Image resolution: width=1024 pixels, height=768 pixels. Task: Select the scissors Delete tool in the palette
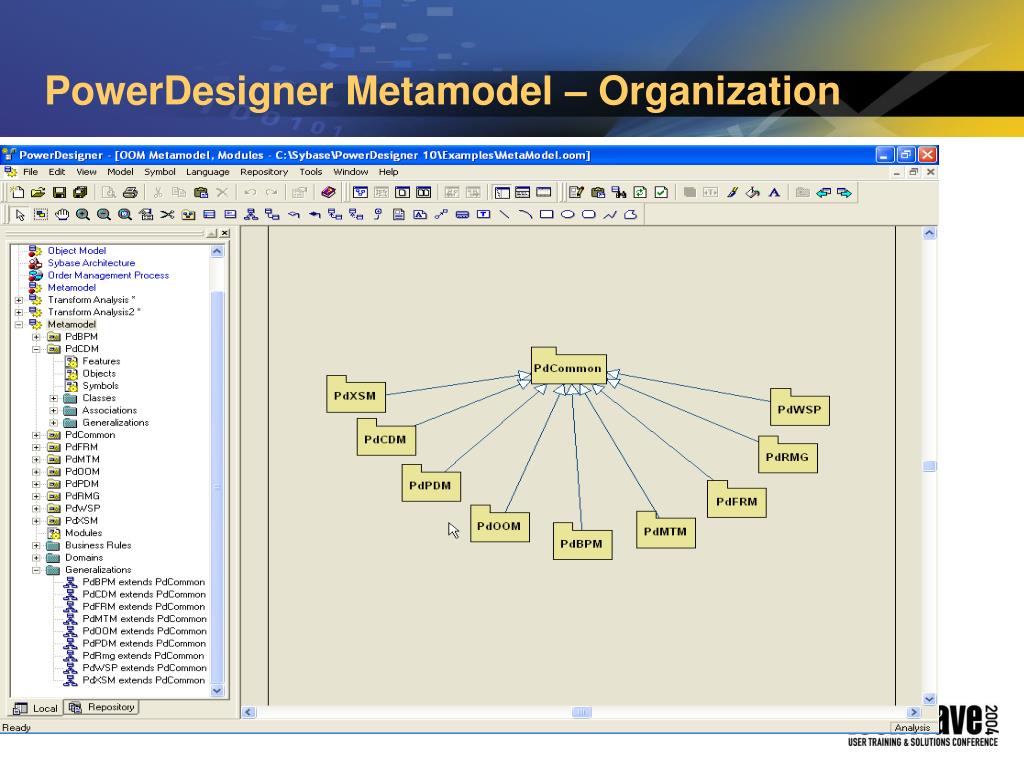[x=167, y=214]
